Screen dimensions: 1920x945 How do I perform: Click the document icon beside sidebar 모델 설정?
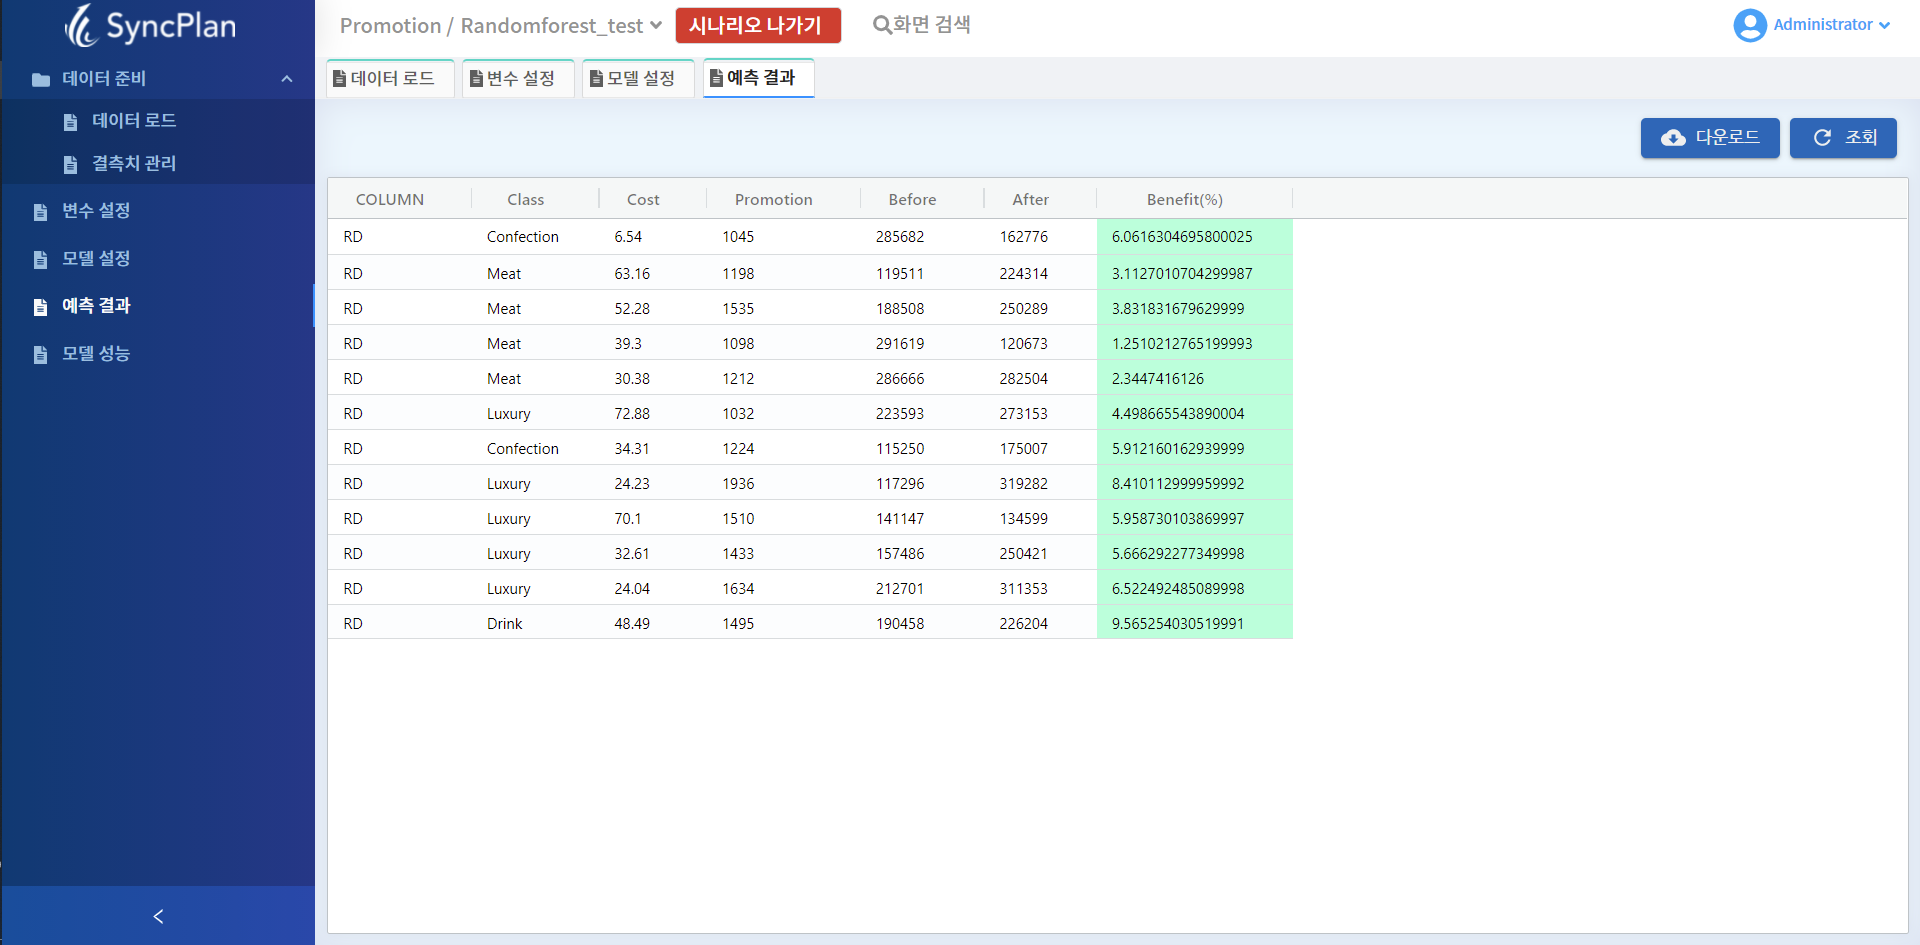[x=40, y=260]
